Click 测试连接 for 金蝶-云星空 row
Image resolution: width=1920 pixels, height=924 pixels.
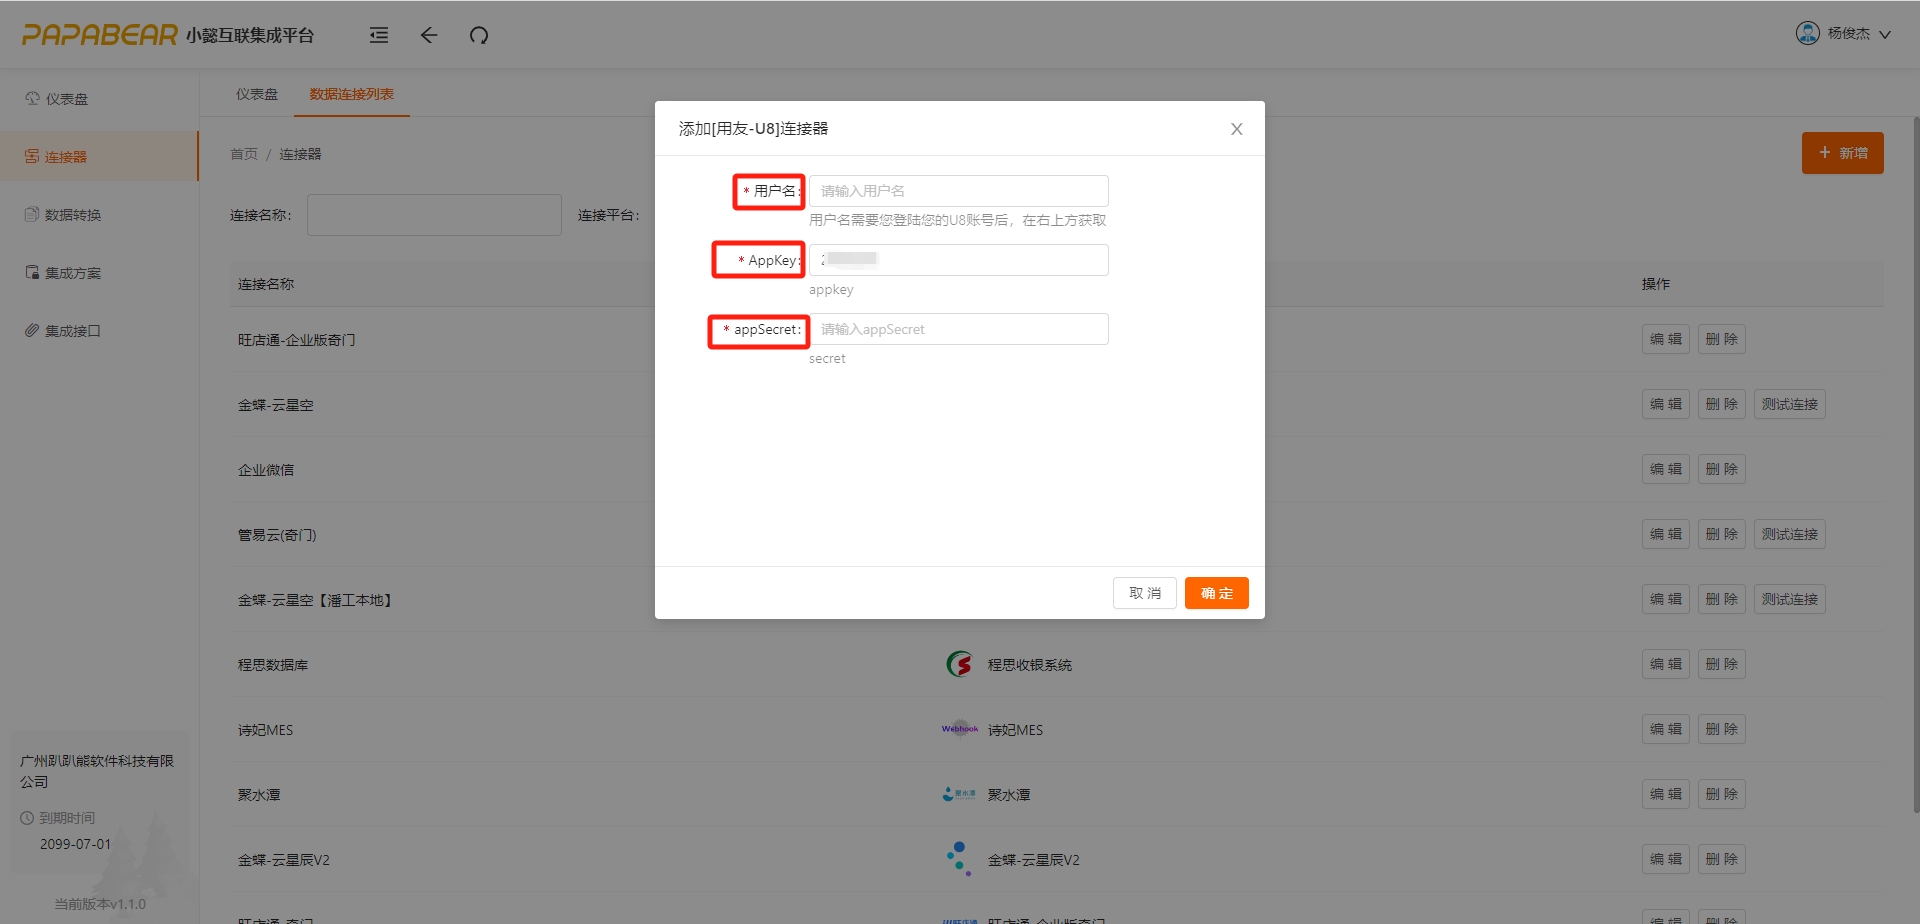point(1789,404)
